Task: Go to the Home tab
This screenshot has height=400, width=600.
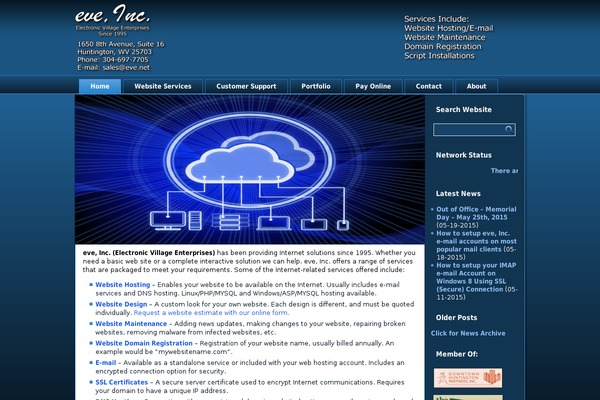Action: tap(100, 86)
